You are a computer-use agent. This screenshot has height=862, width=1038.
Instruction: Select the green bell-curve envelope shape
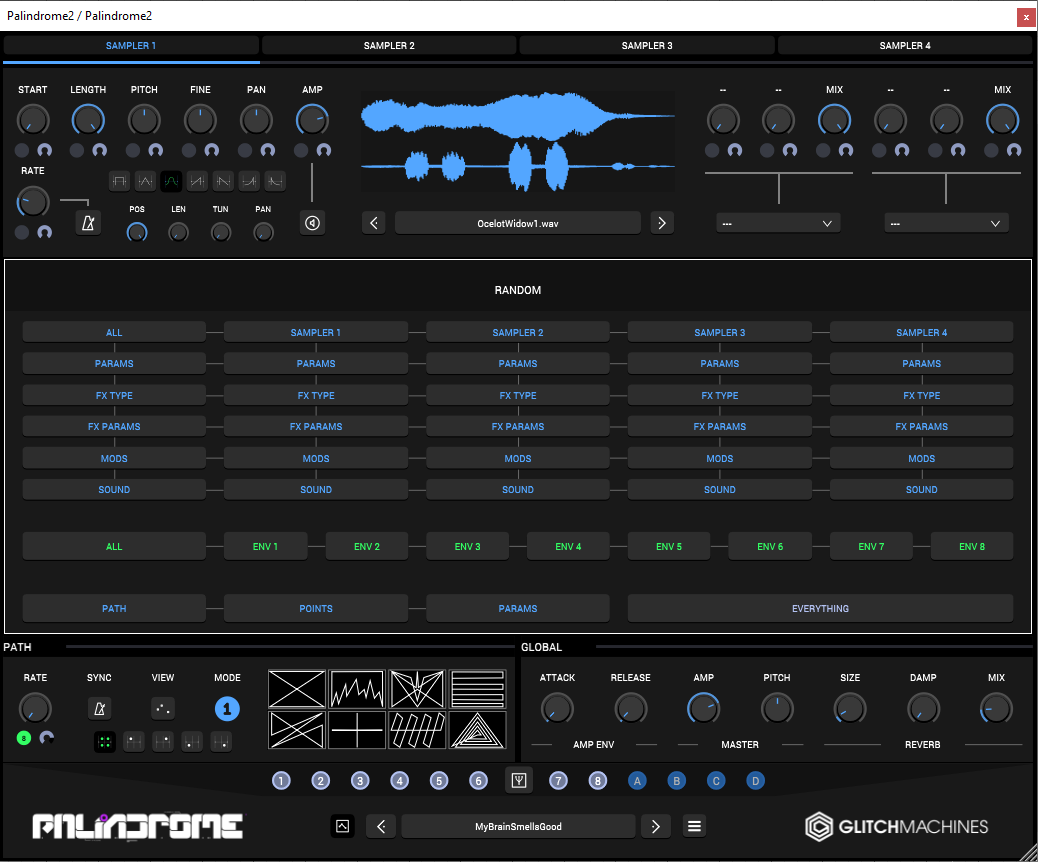tap(171, 181)
